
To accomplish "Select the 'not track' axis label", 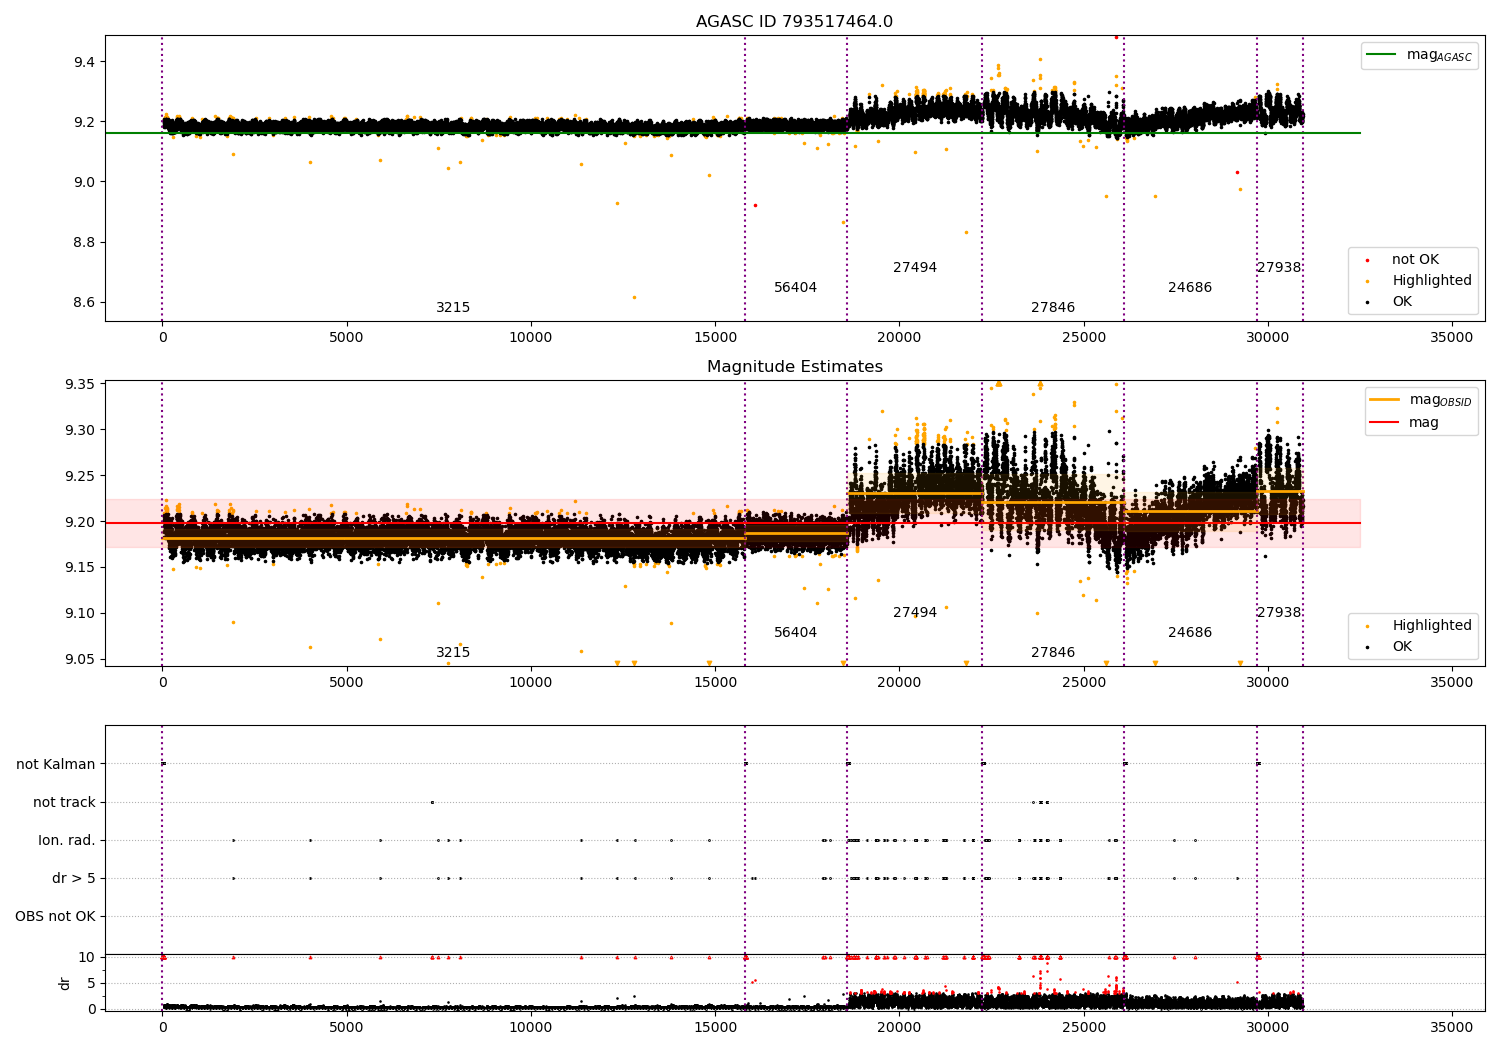I will [64, 803].
